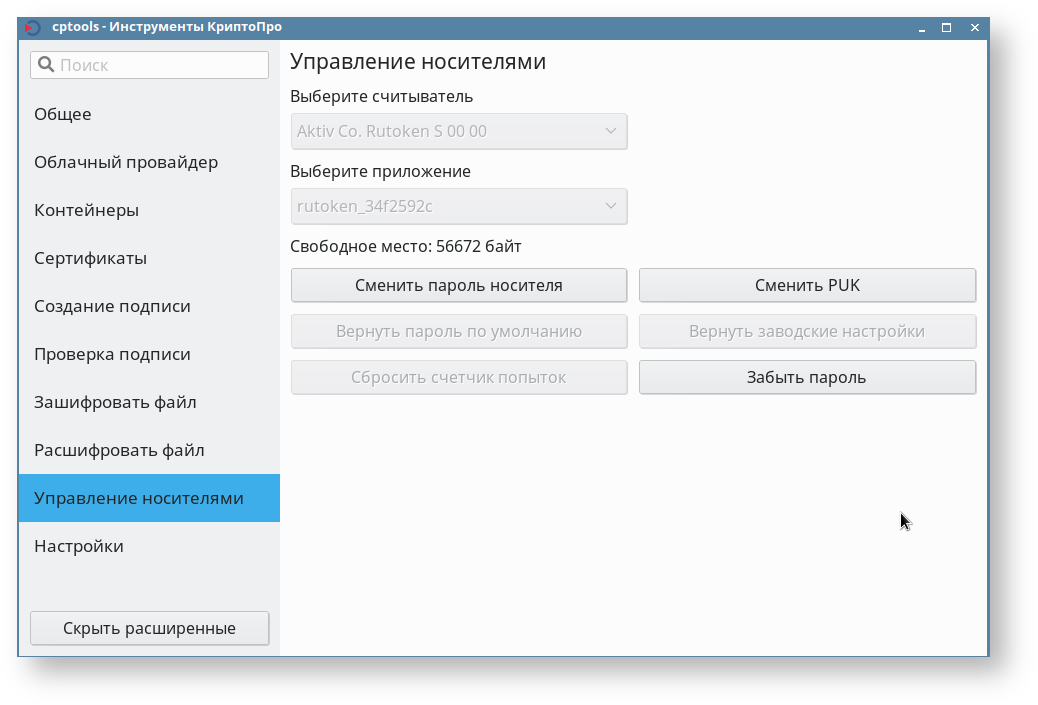Expand the application dropdown rutoken_34f2592c

459,207
